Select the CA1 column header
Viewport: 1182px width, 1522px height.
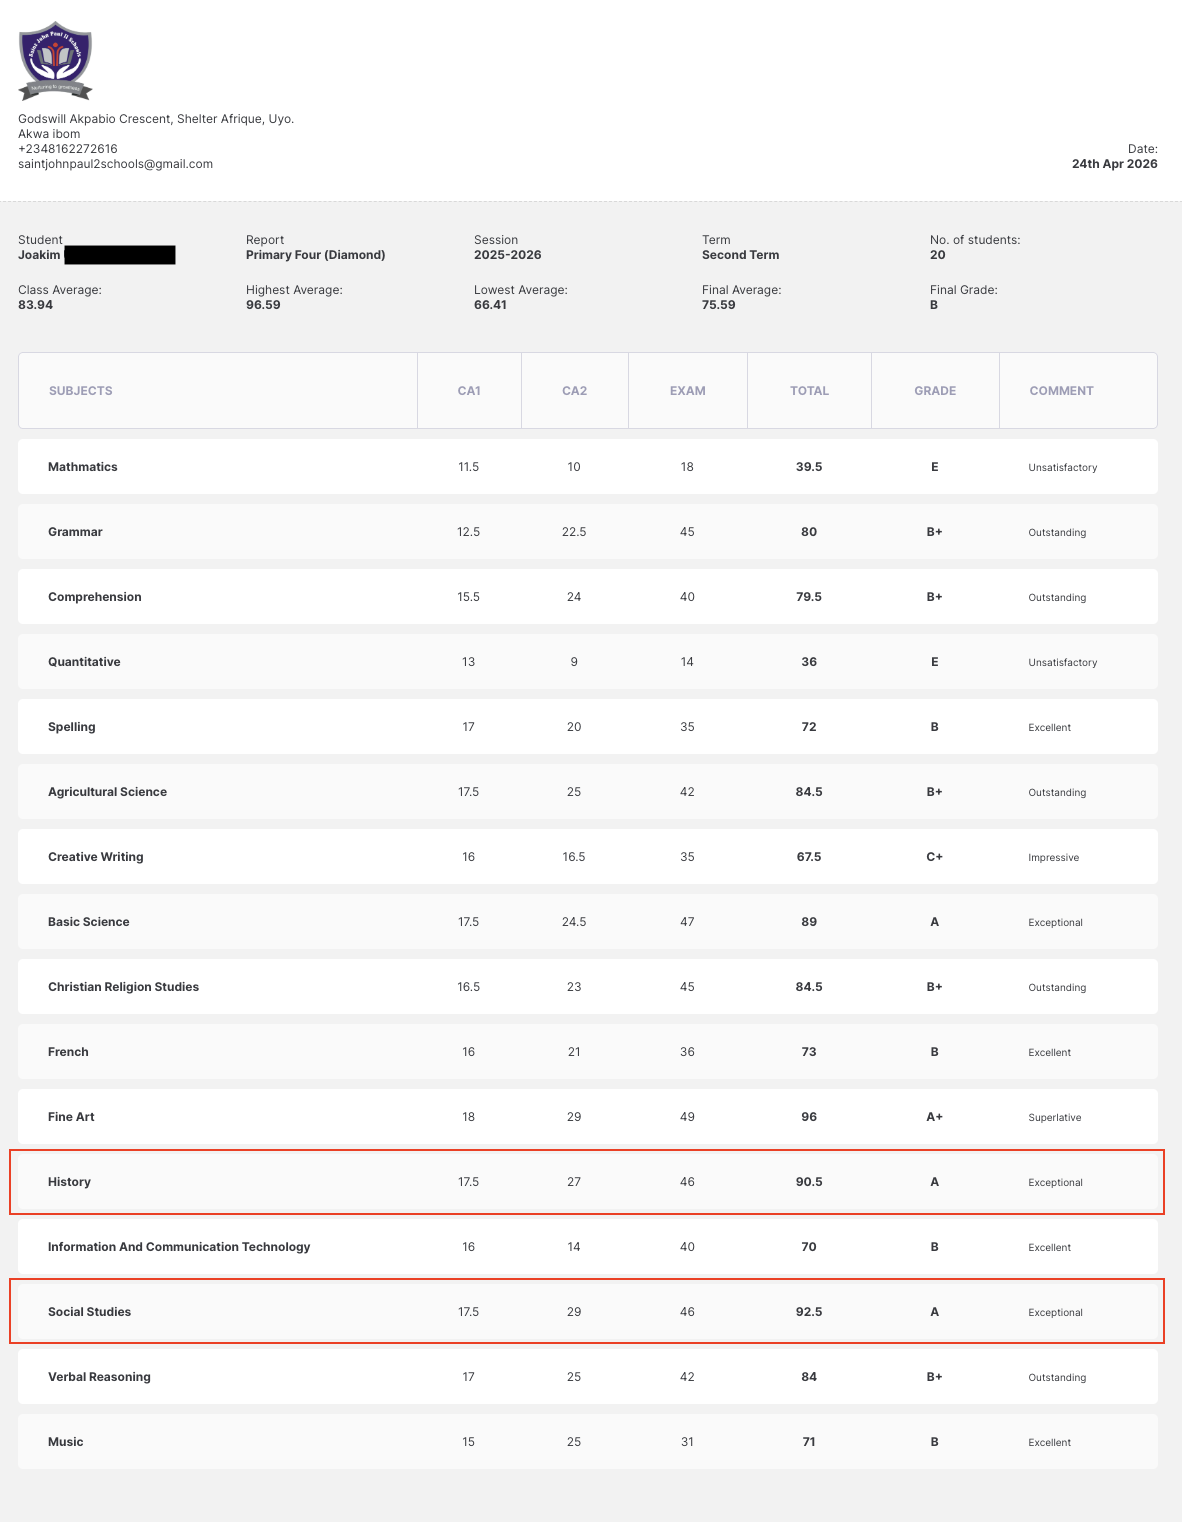click(469, 391)
